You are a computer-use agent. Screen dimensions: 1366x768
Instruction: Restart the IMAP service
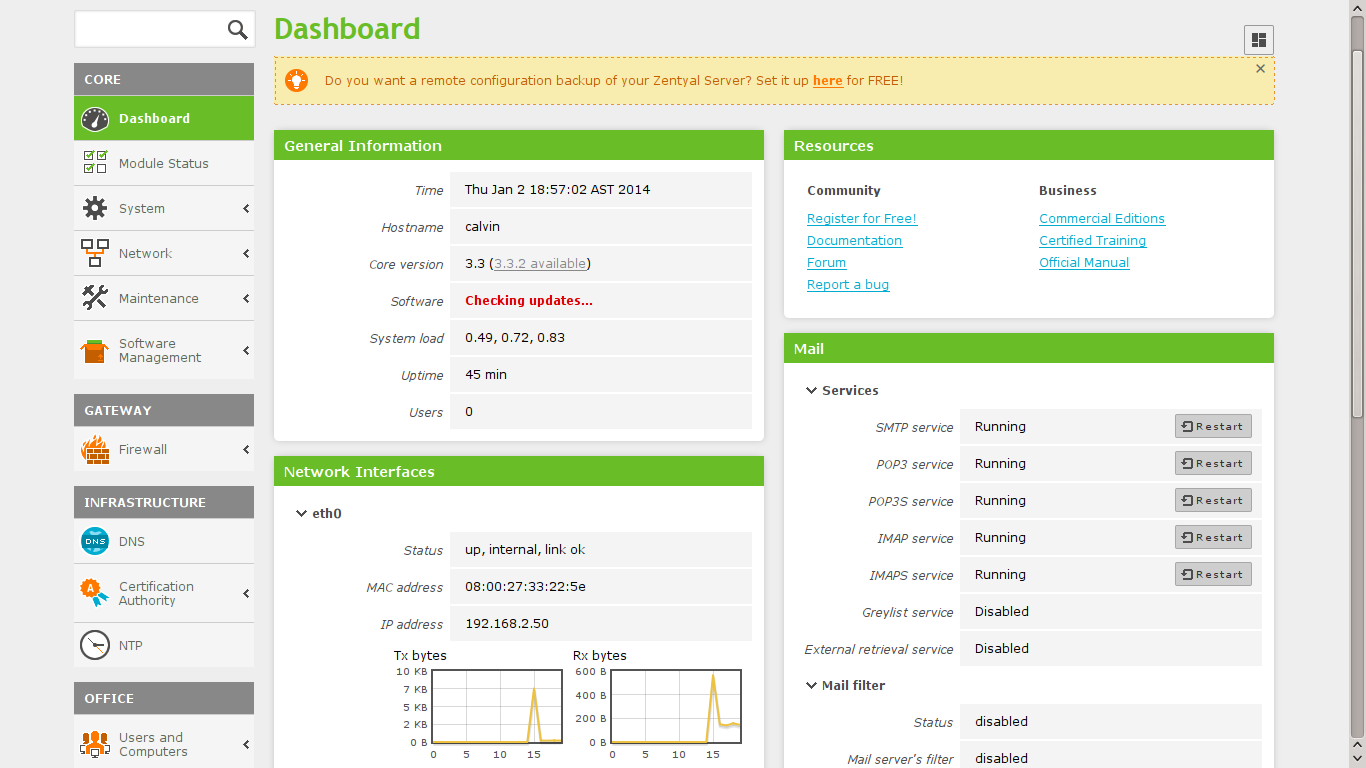1213,538
